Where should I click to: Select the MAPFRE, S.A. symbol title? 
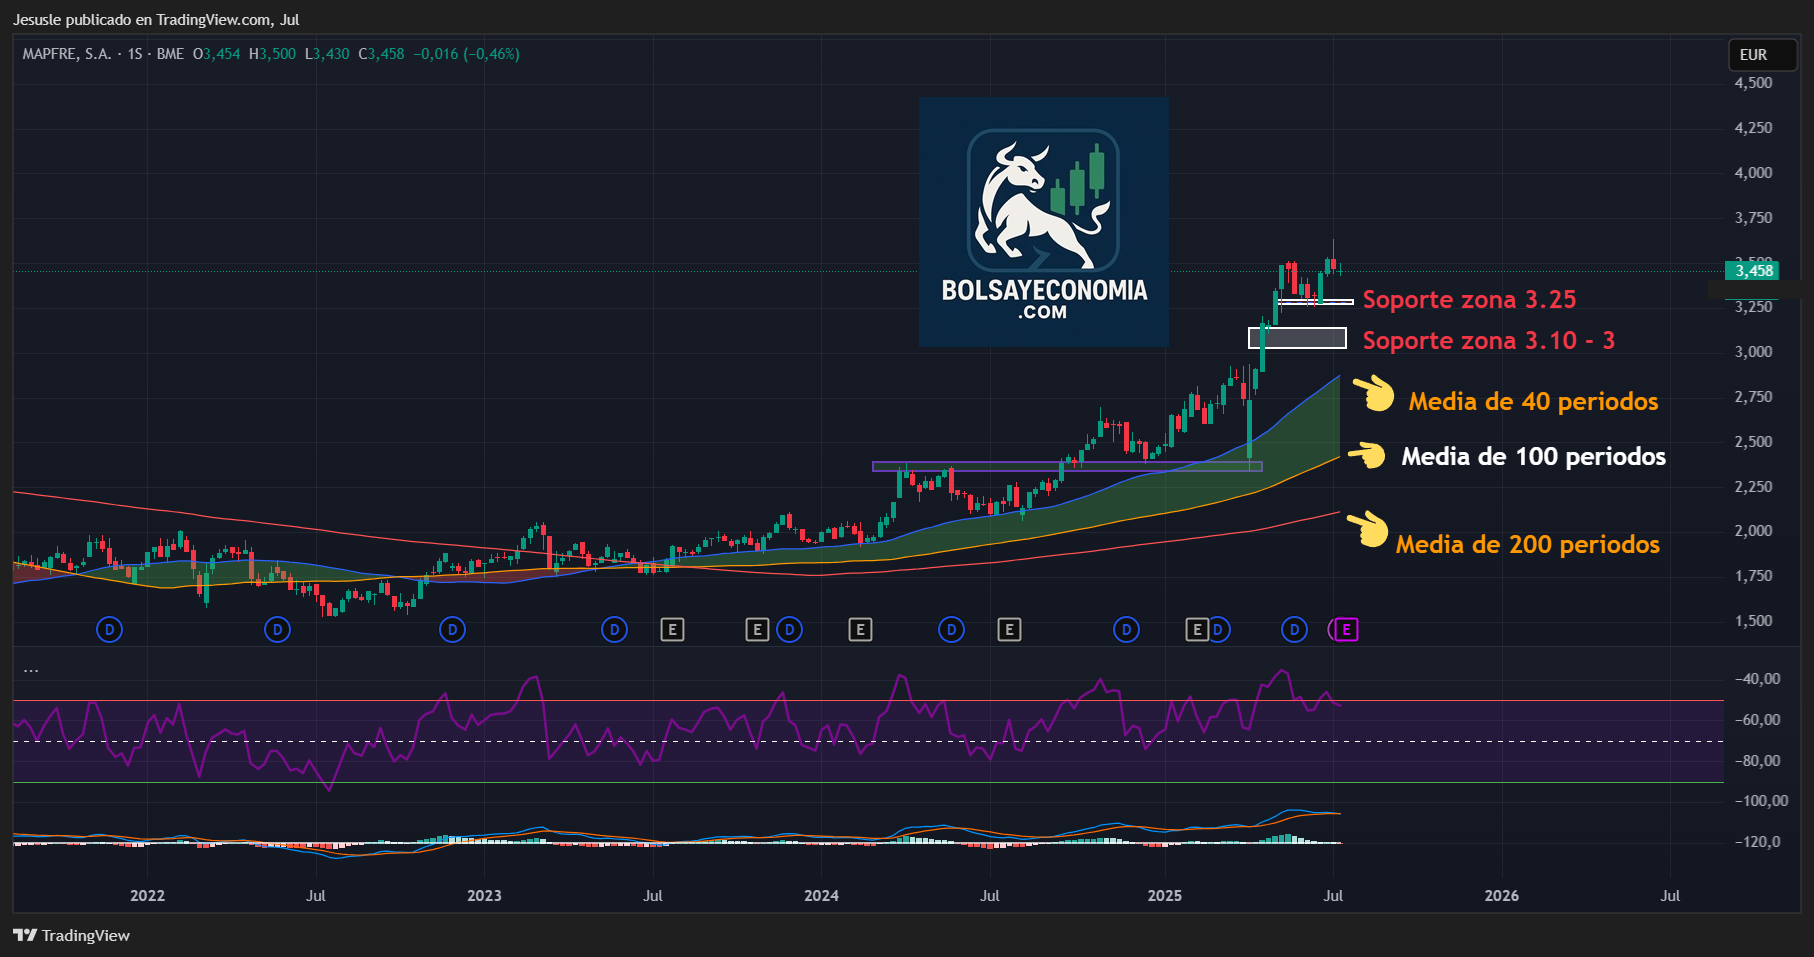pyautogui.click(x=66, y=54)
